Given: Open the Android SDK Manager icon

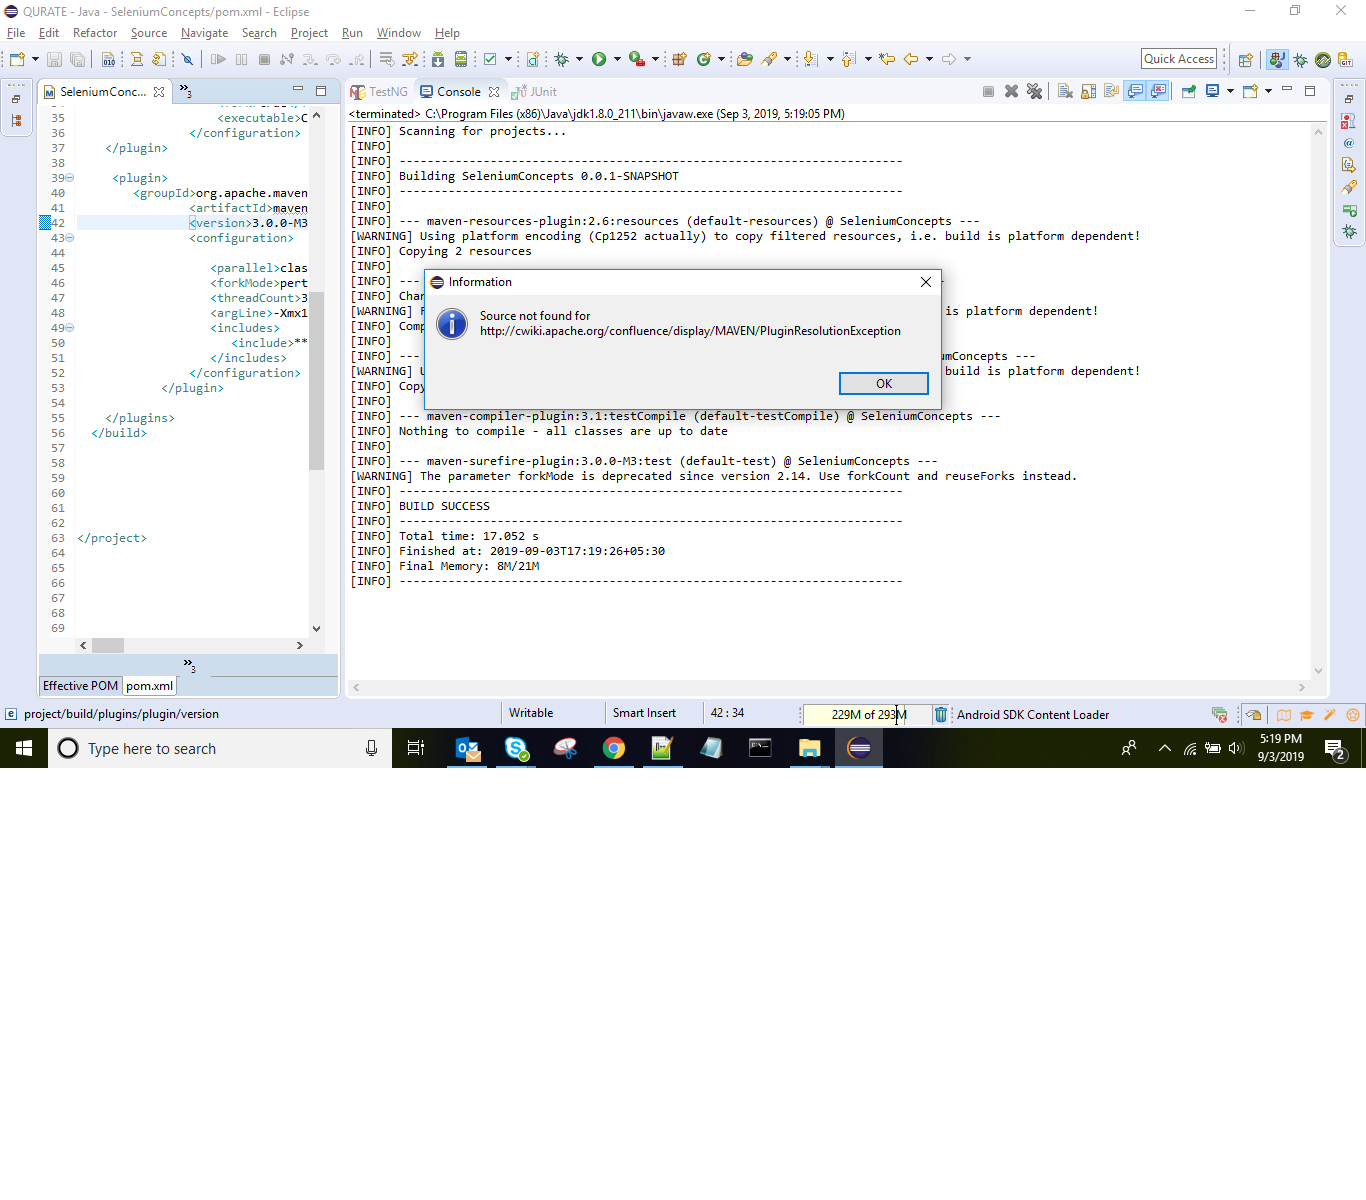Looking at the screenshot, I should [438, 60].
